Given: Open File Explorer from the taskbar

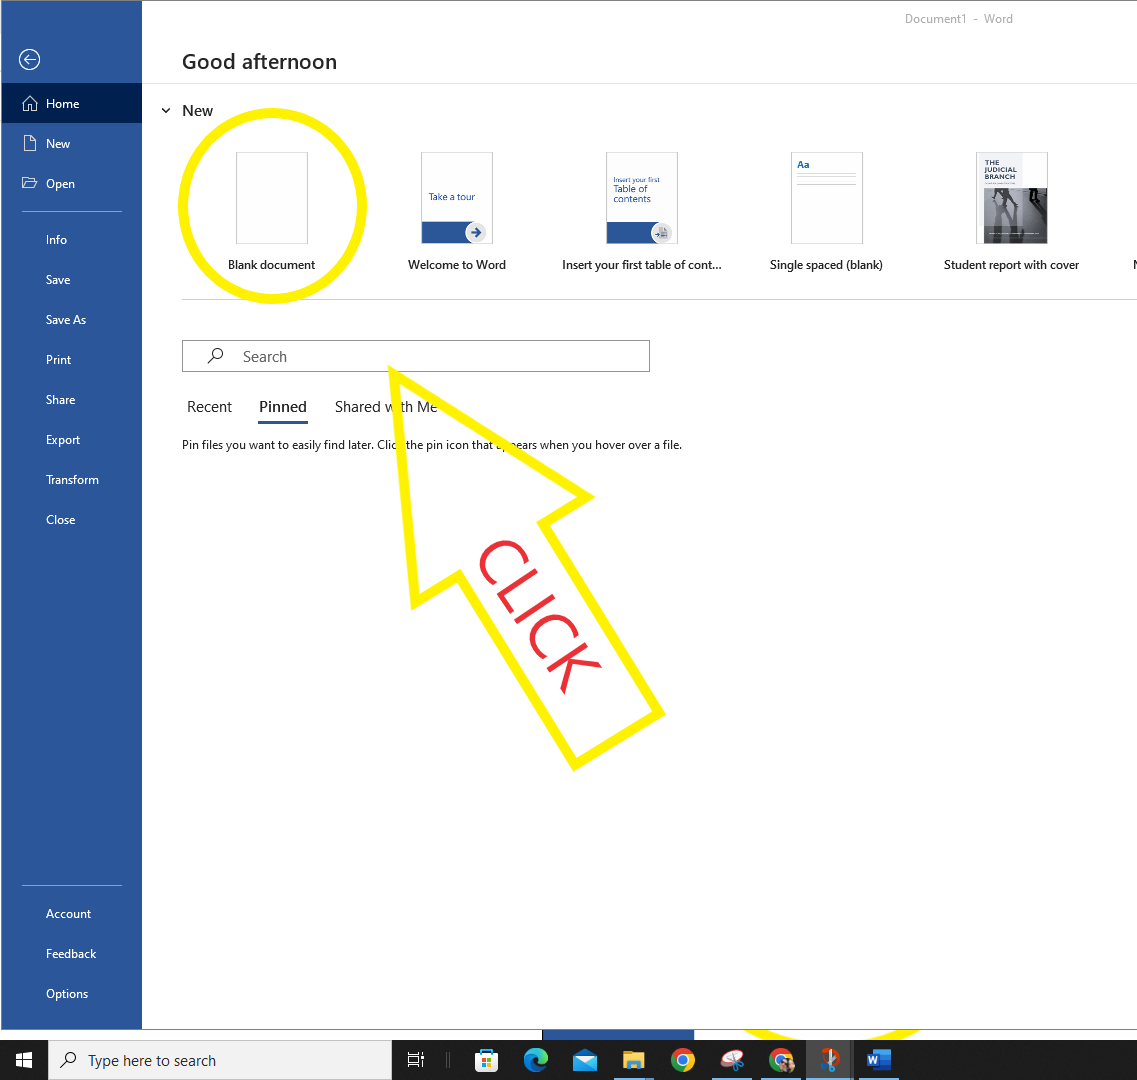Looking at the screenshot, I should point(634,1060).
